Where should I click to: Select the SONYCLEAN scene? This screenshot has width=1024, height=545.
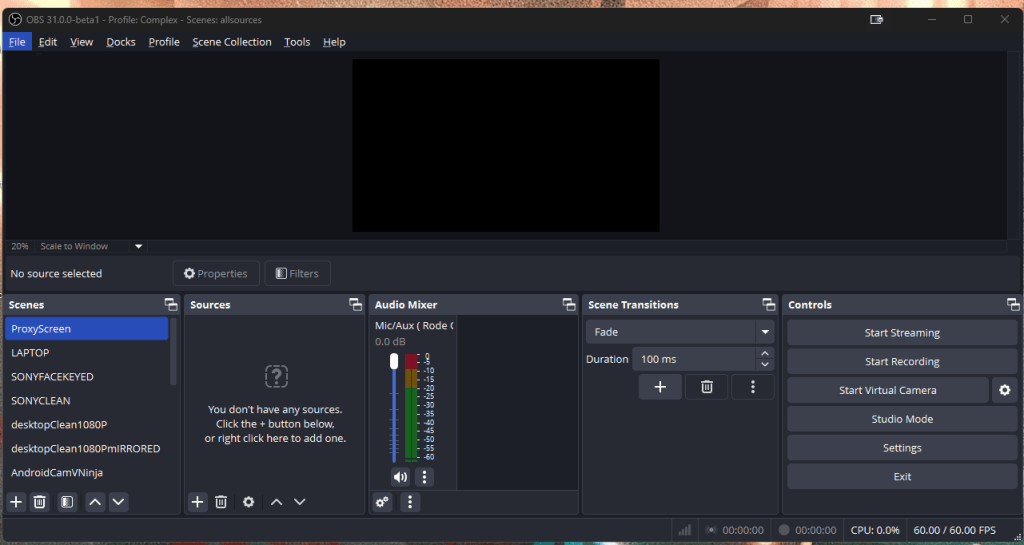click(86, 401)
